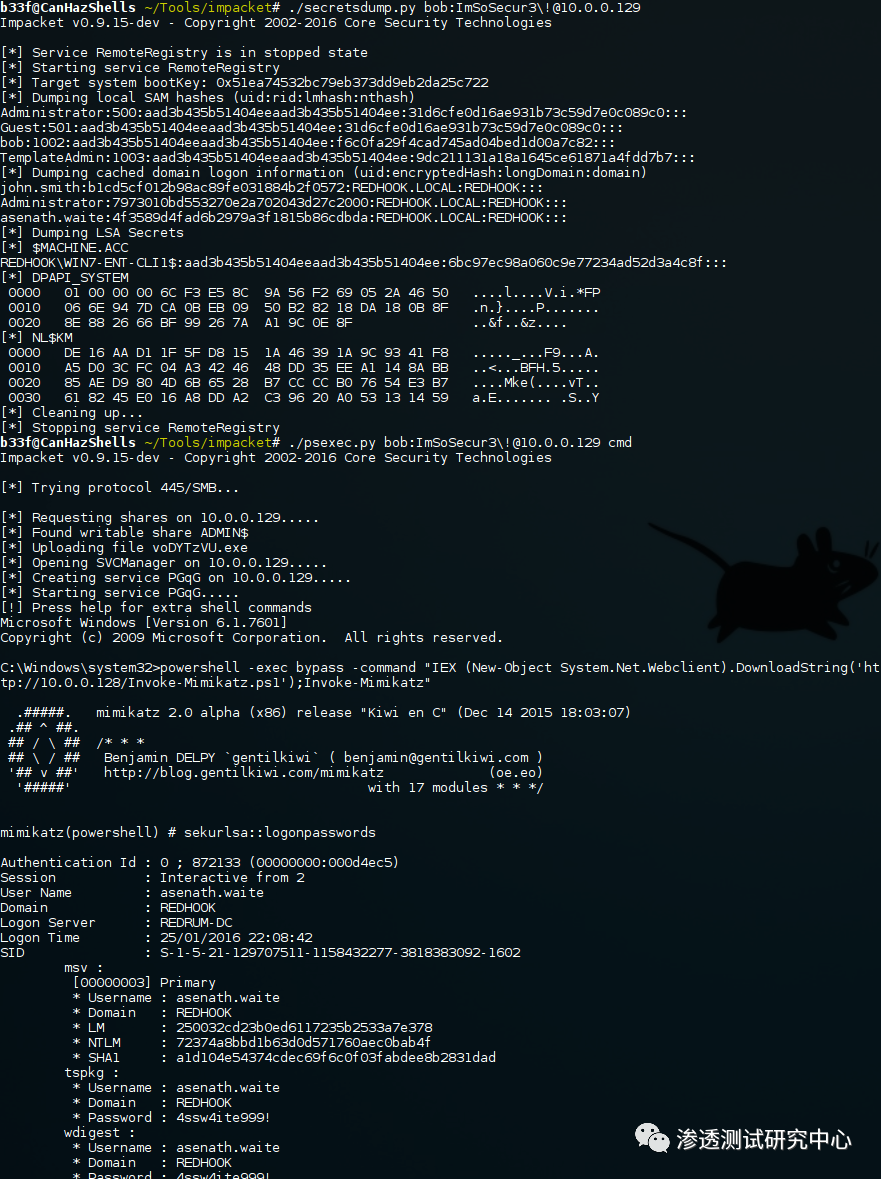The image size is (881, 1179).
Task: Click the benjamin@gentilkiwi.com email address
Action: (x=436, y=758)
